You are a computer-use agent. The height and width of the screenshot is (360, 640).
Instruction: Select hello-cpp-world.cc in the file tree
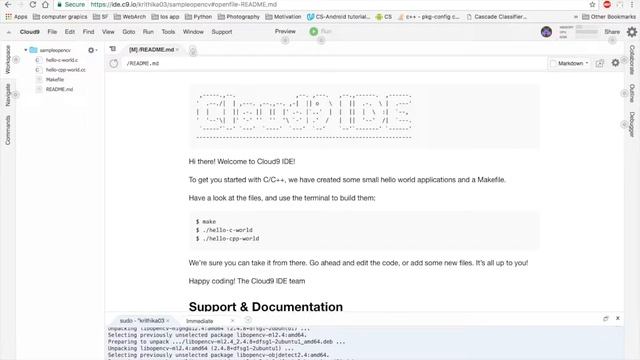coord(65,70)
